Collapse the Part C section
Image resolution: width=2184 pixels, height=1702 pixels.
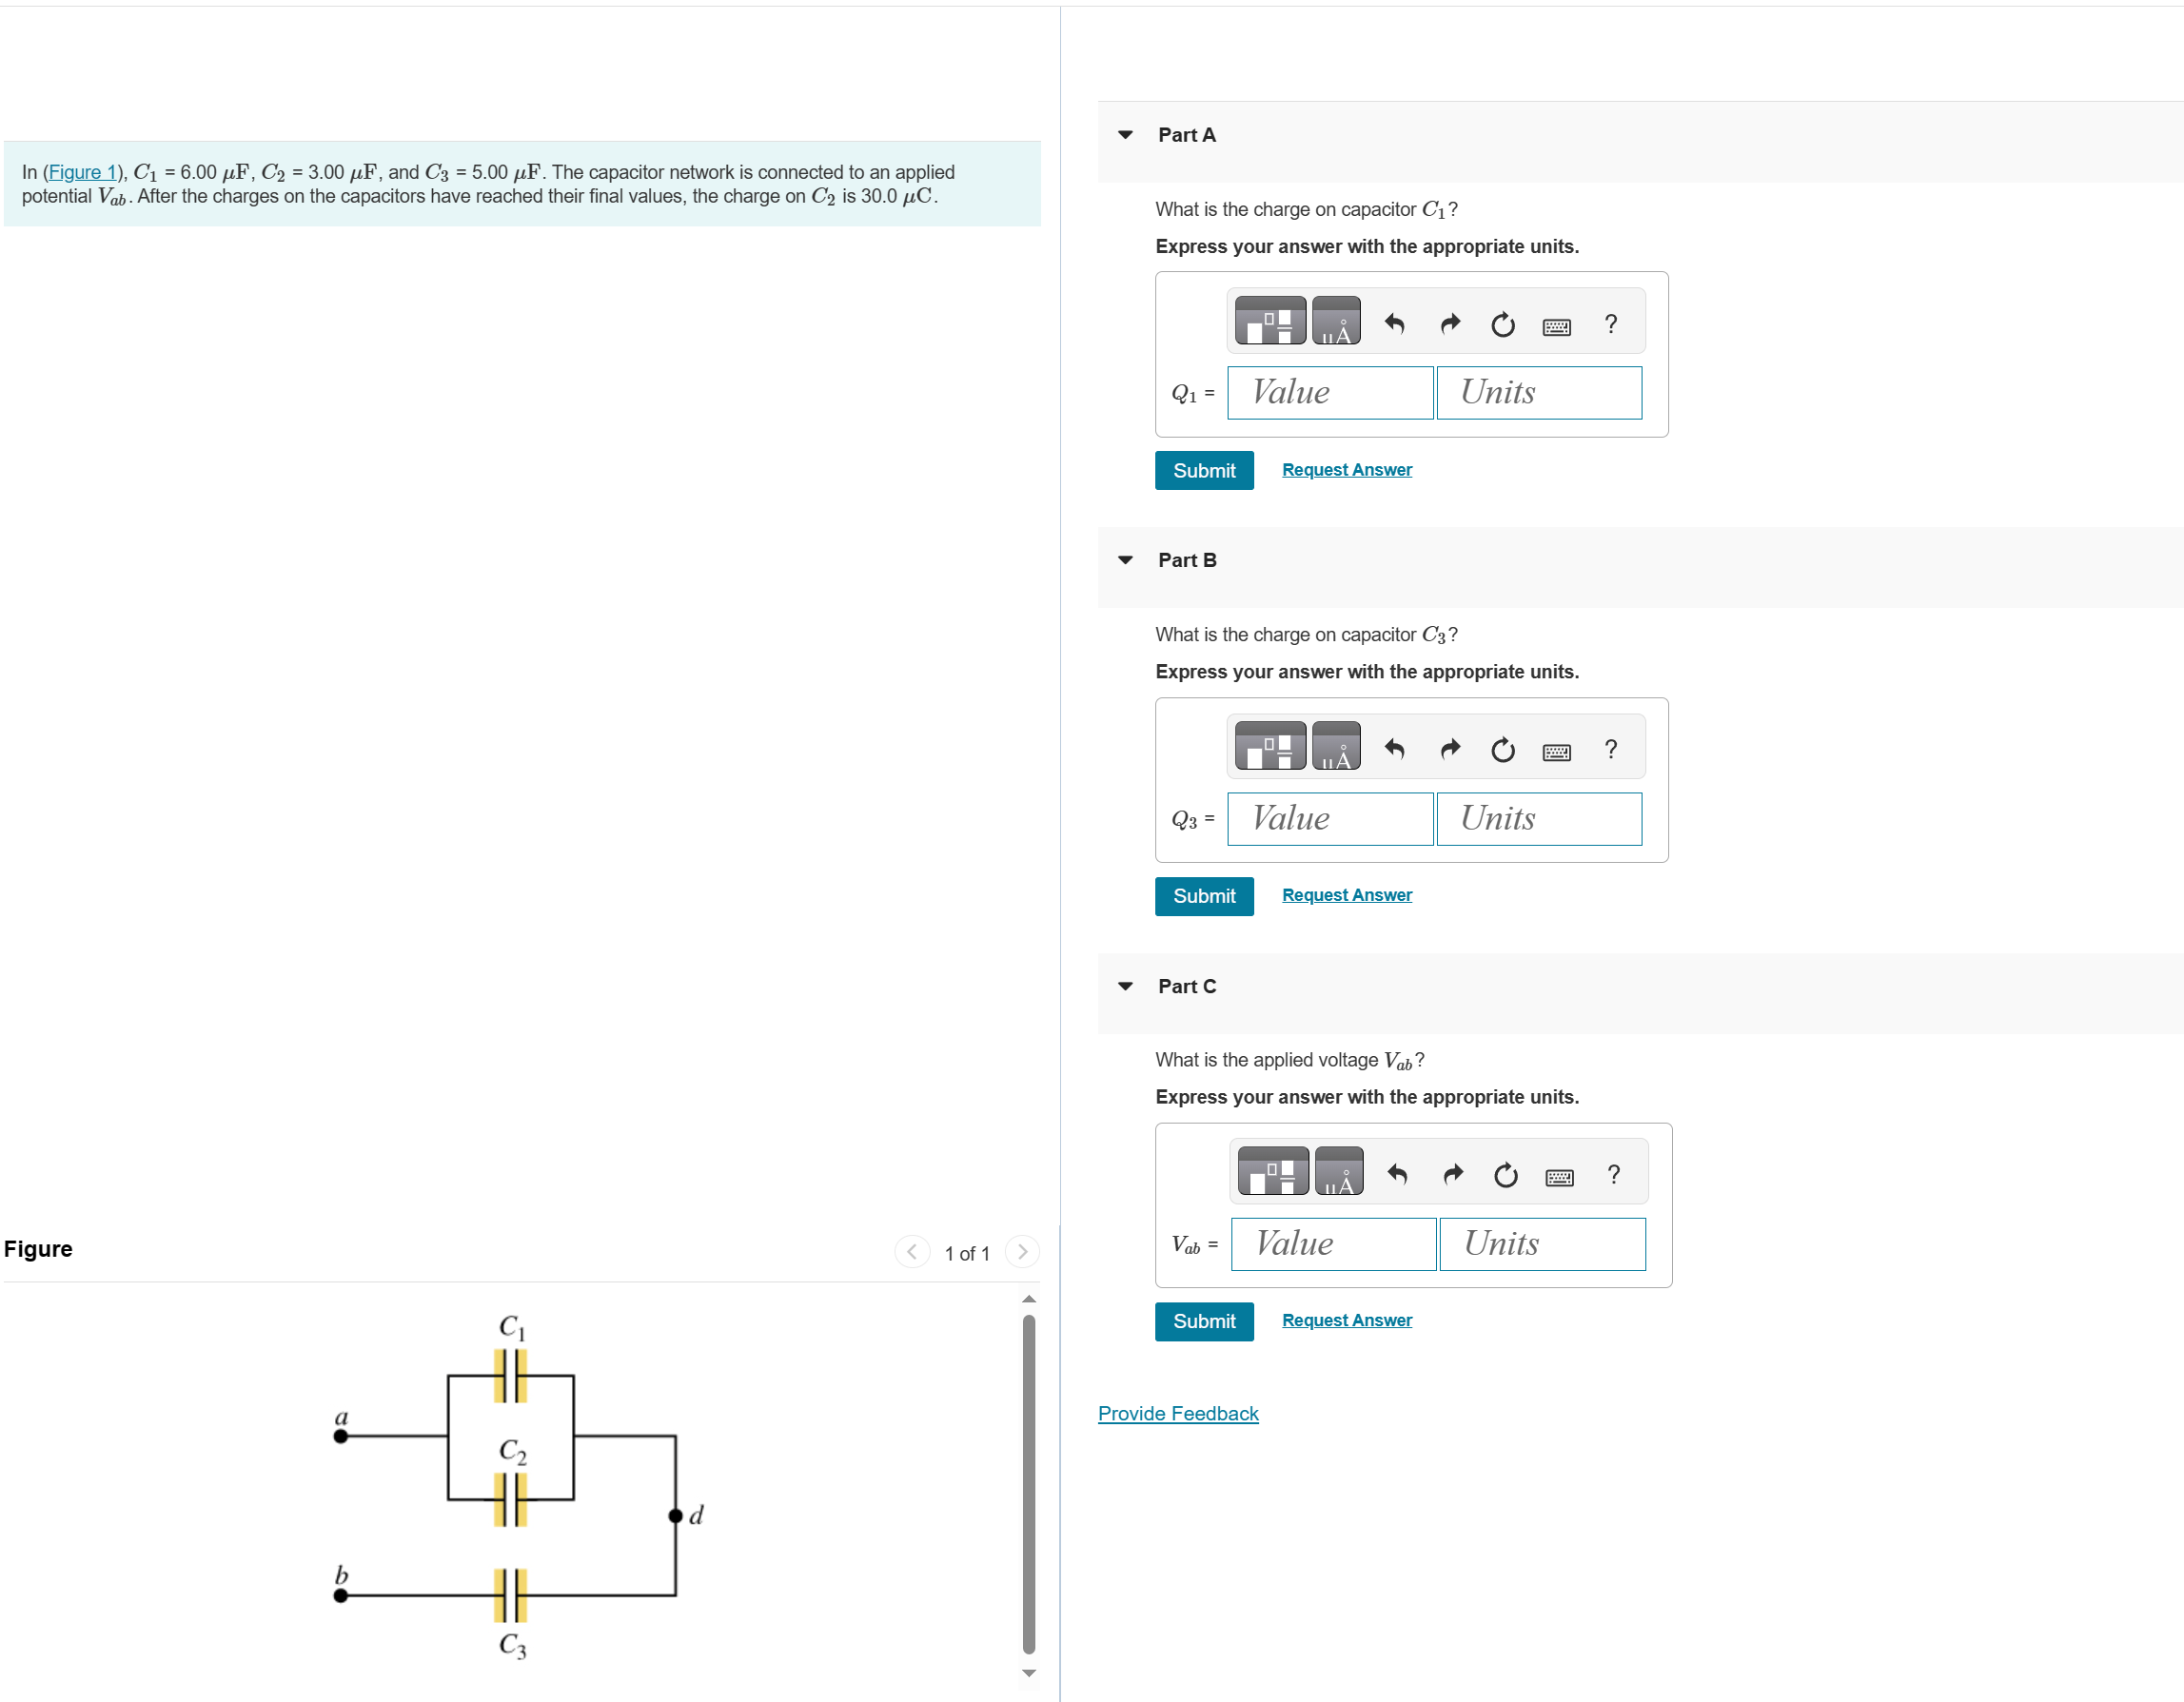click(x=1125, y=985)
